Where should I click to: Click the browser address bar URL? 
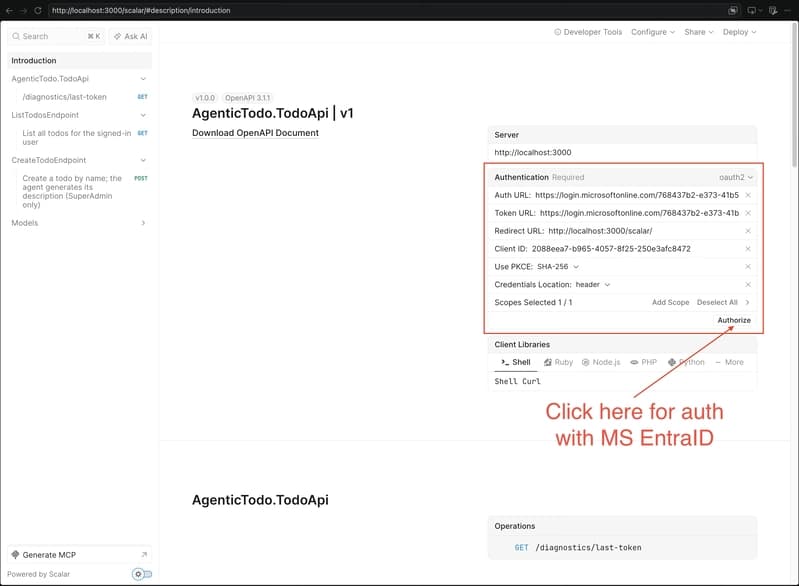pyautogui.click(x=141, y=10)
